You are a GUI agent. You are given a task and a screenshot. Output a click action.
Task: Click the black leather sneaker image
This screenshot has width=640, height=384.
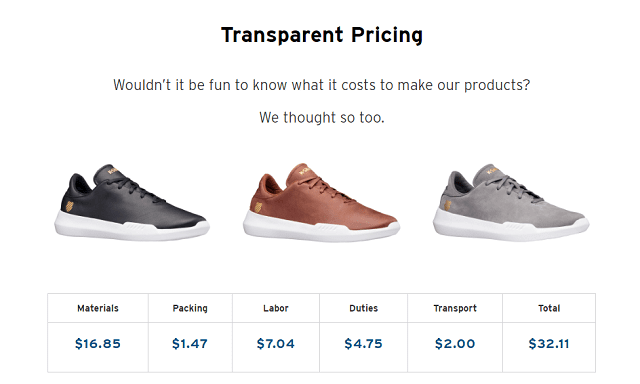coord(132,202)
